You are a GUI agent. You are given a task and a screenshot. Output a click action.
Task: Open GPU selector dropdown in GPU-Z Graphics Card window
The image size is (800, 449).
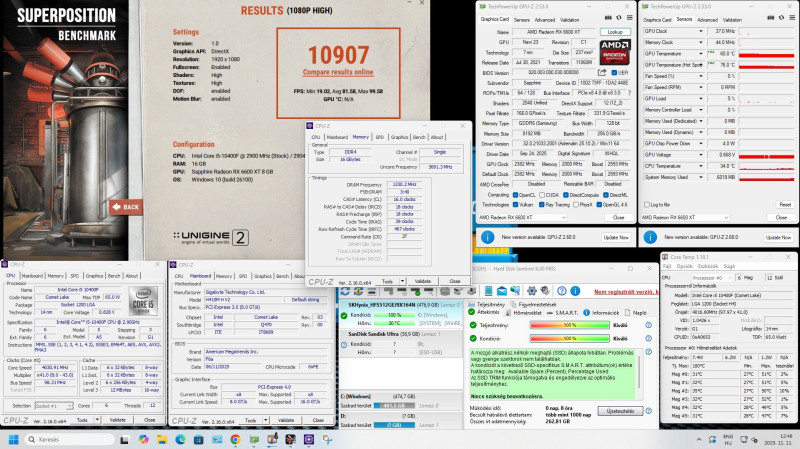click(522, 217)
